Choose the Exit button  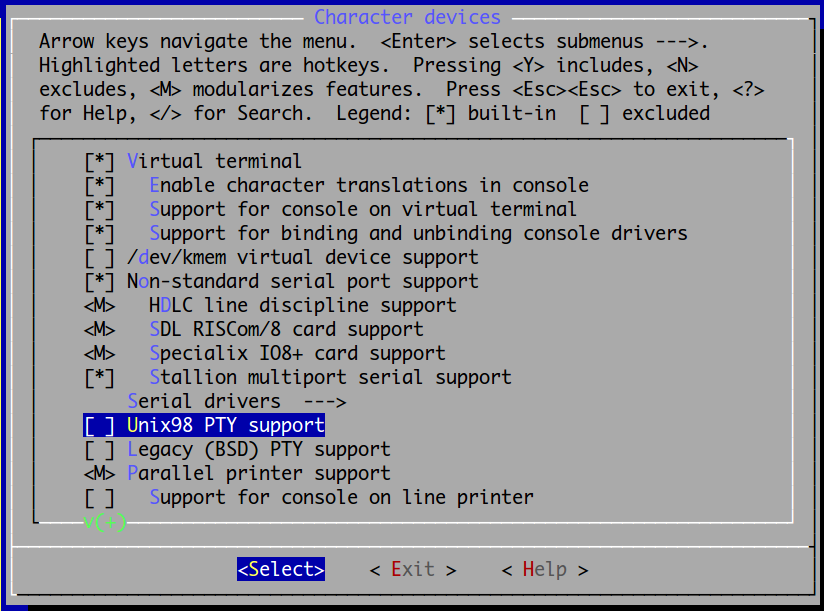click(x=413, y=569)
